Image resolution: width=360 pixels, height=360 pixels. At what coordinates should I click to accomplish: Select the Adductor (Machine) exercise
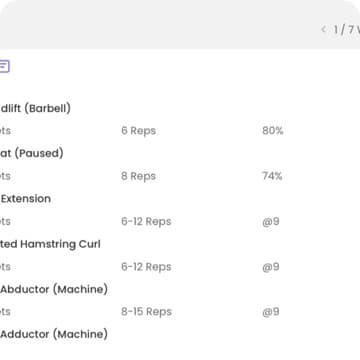pyautogui.click(x=54, y=334)
